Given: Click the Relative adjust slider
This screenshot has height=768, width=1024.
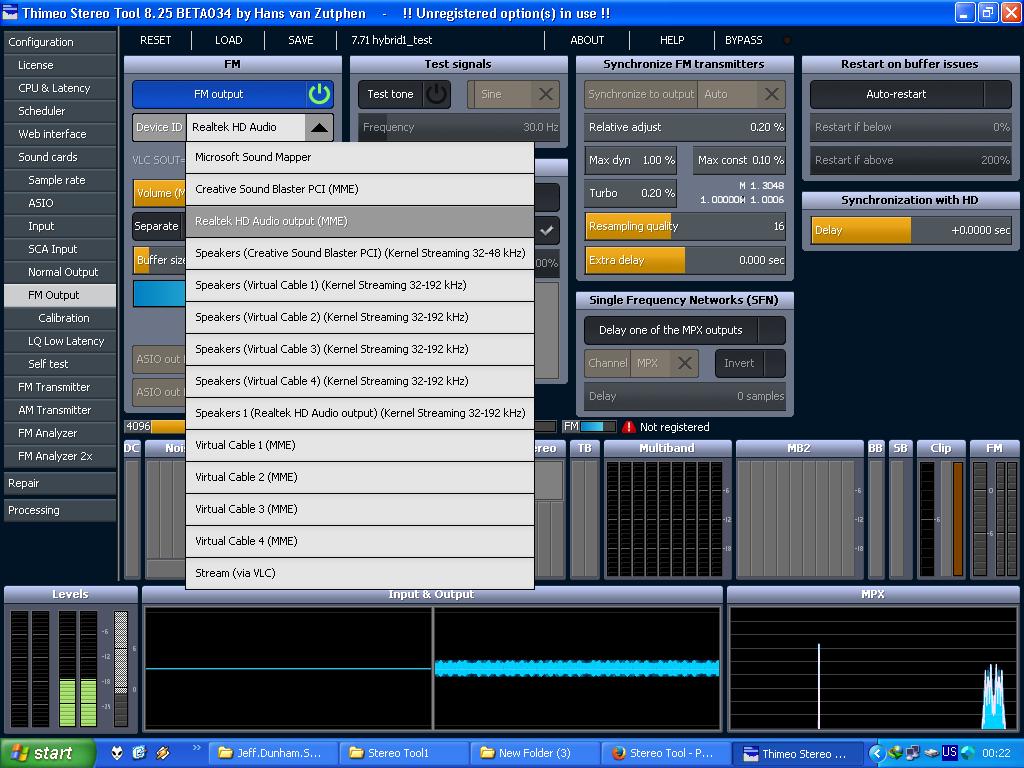Looking at the screenshot, I should click(x=685, y=127).
